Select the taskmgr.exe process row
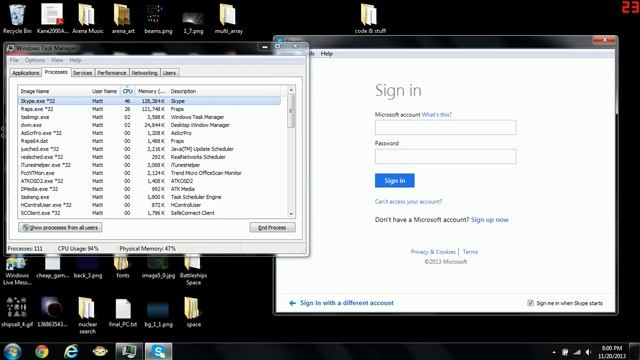The height and width of the screenshot is (360, 640). [149, 117]
